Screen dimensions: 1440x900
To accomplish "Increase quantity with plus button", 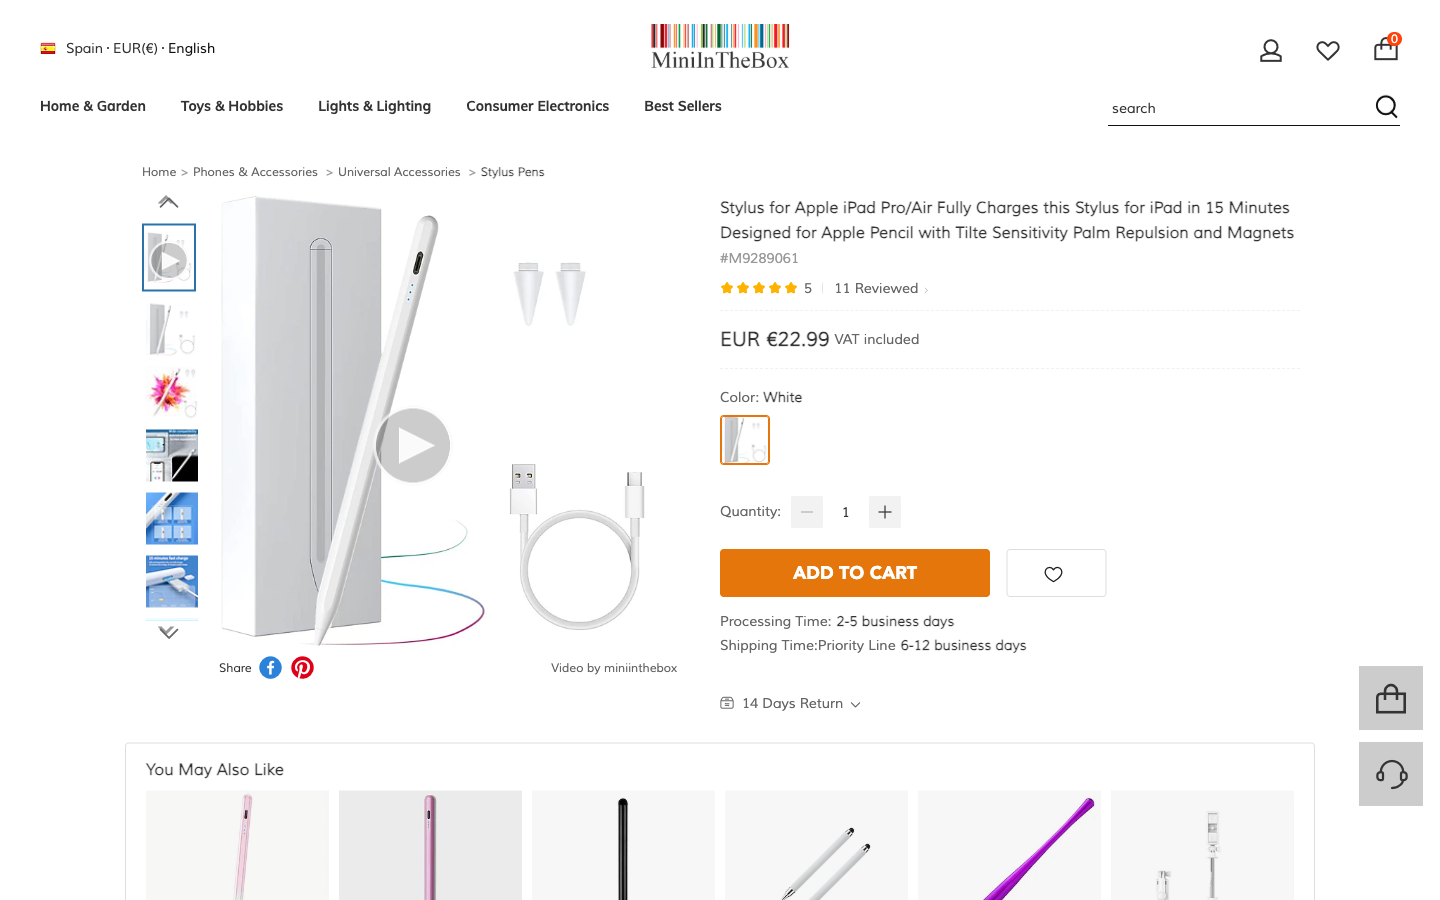I will [x=885, y=512].
